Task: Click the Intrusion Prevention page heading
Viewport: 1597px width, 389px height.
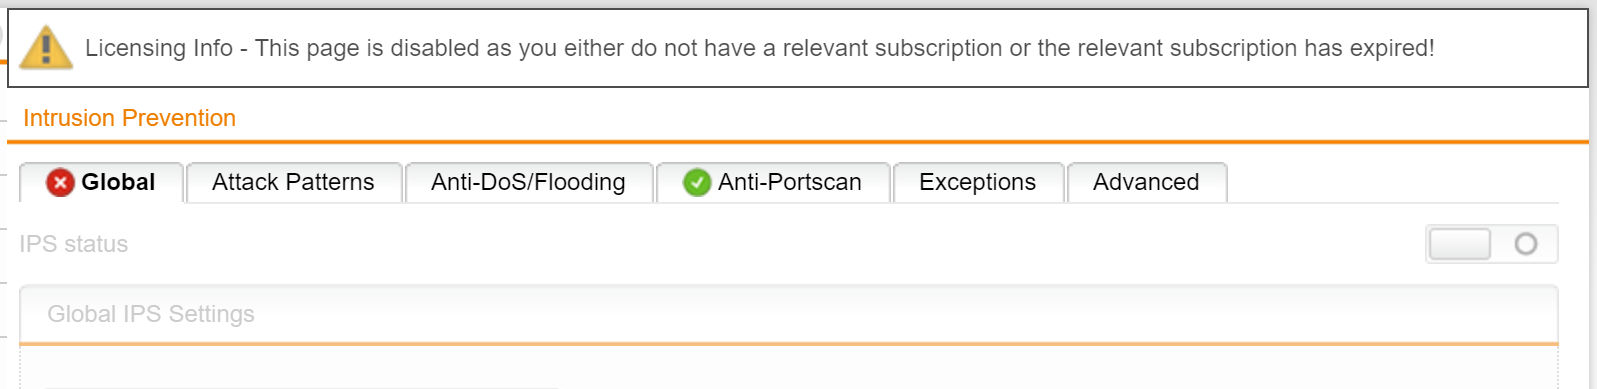Action: click(x=129, y=118)
